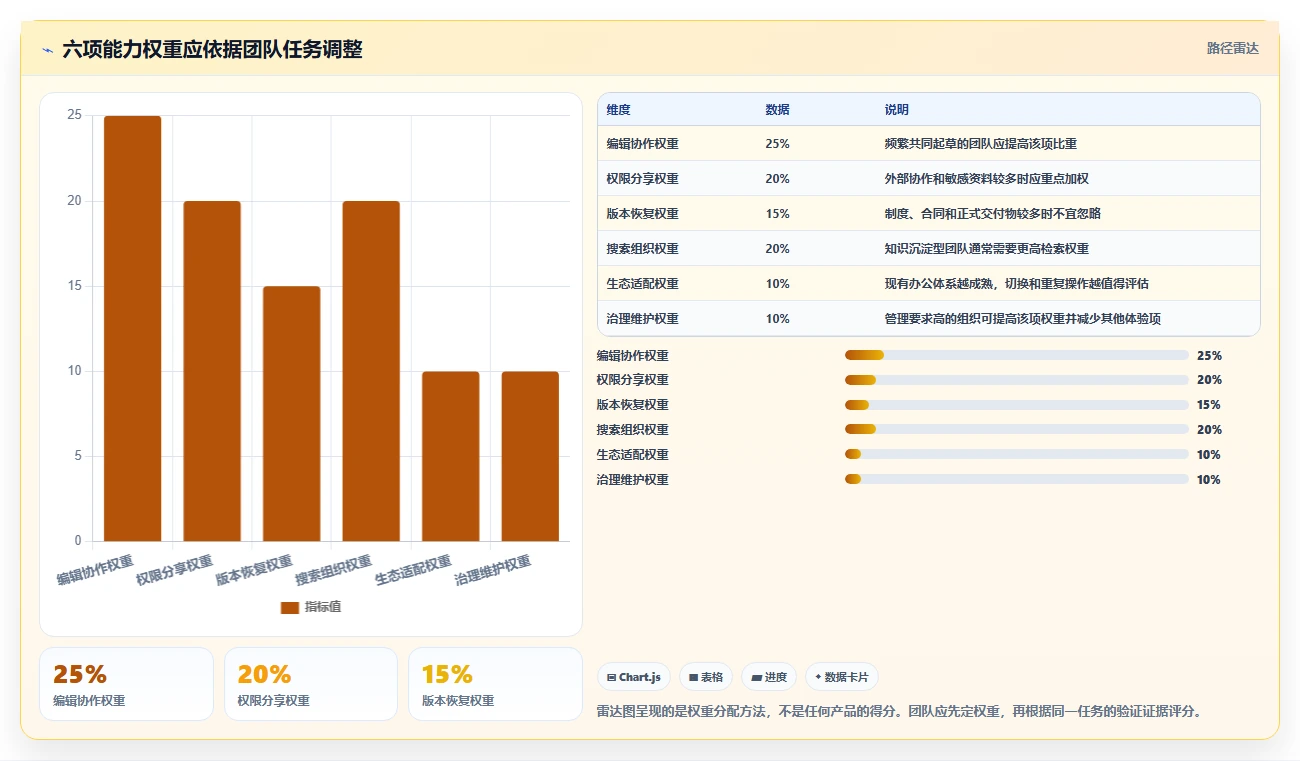Click the 说明 column header

(x=897, y=110)
